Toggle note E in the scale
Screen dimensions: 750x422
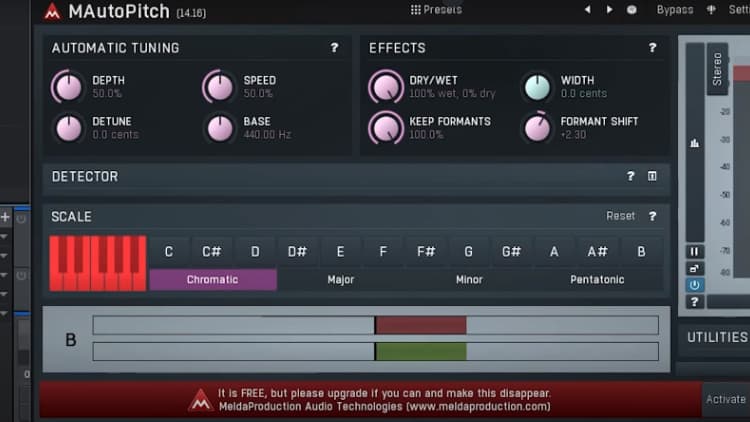tap(340, 252)
